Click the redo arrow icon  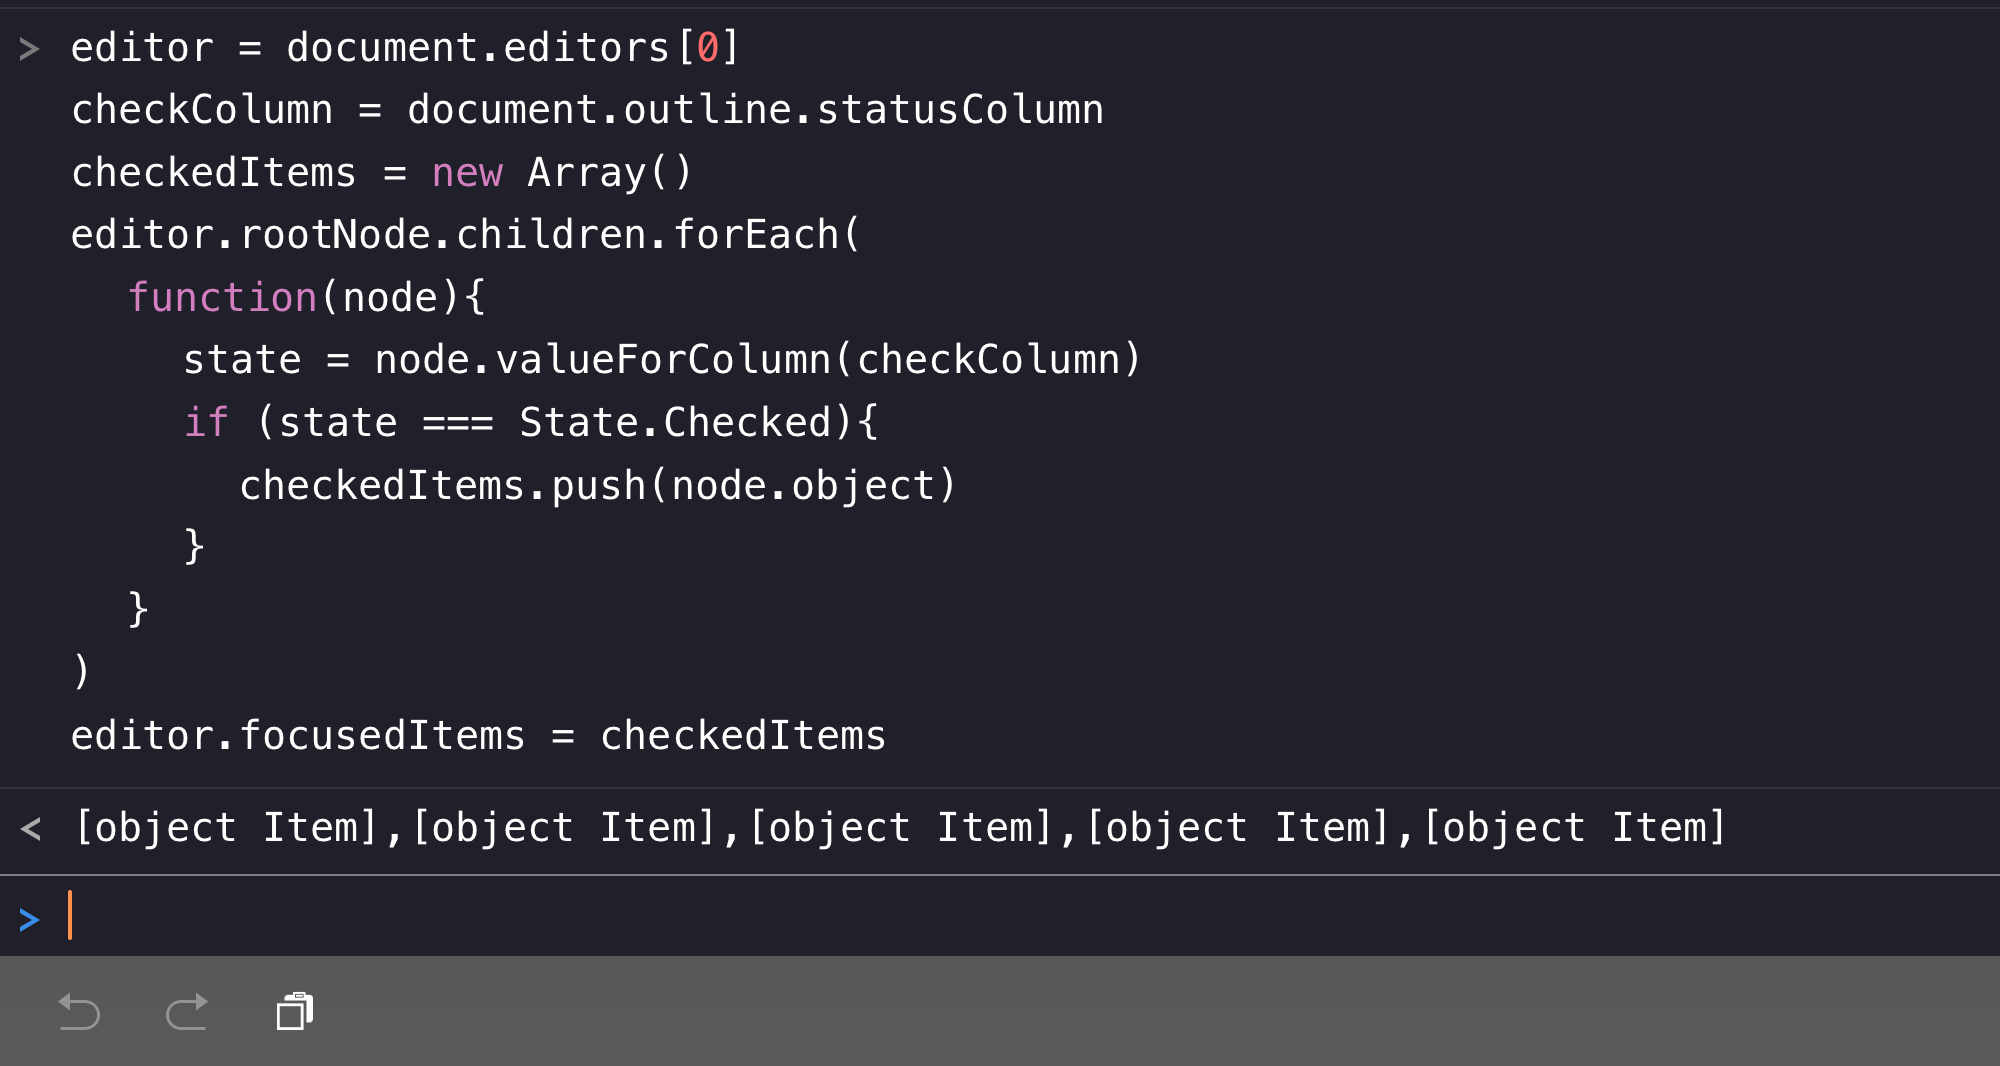point(187,1011)
